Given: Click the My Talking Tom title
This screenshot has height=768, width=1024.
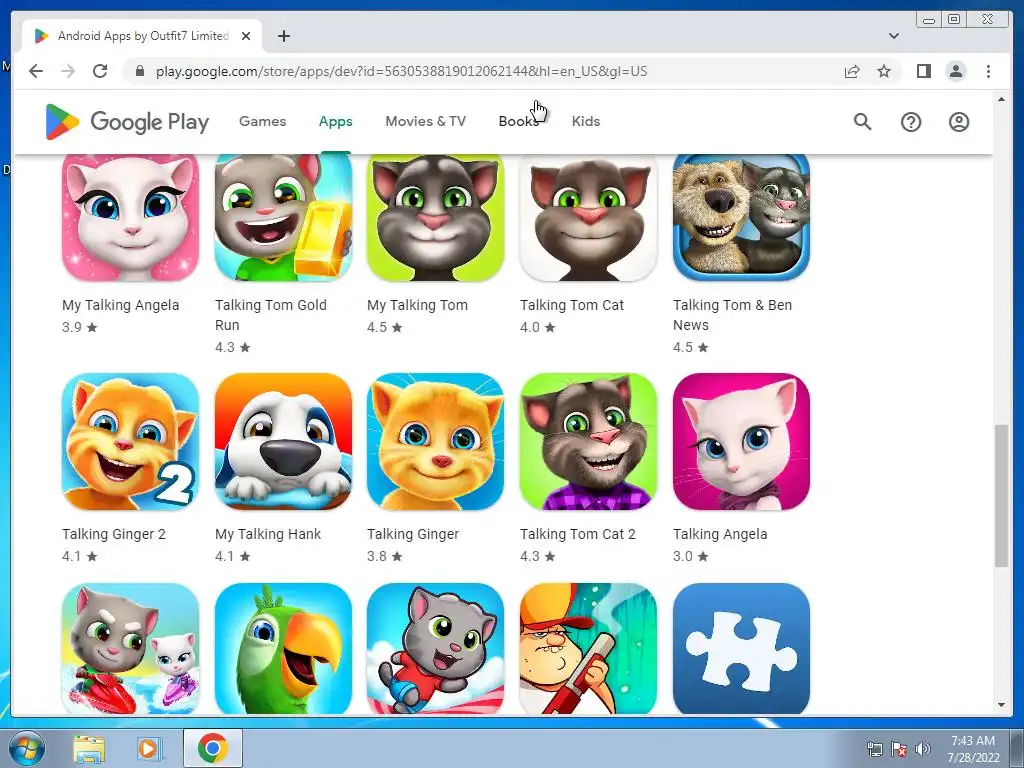Looking at the screenshot, I should coord(417,305).
